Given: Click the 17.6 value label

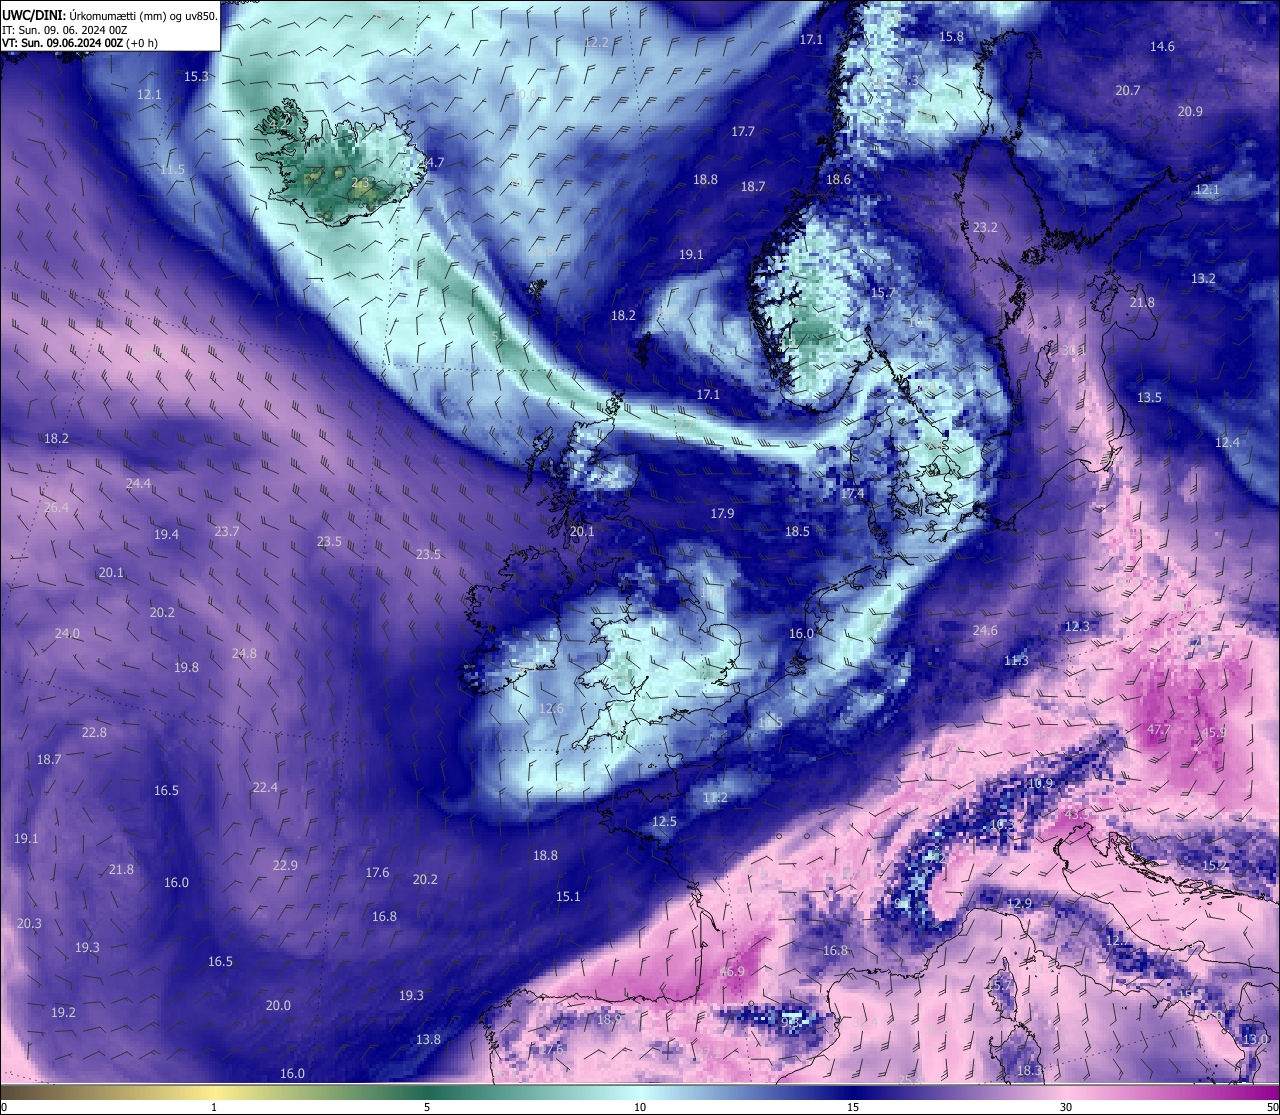Looking at the screenshot, I should click(377, 872).
